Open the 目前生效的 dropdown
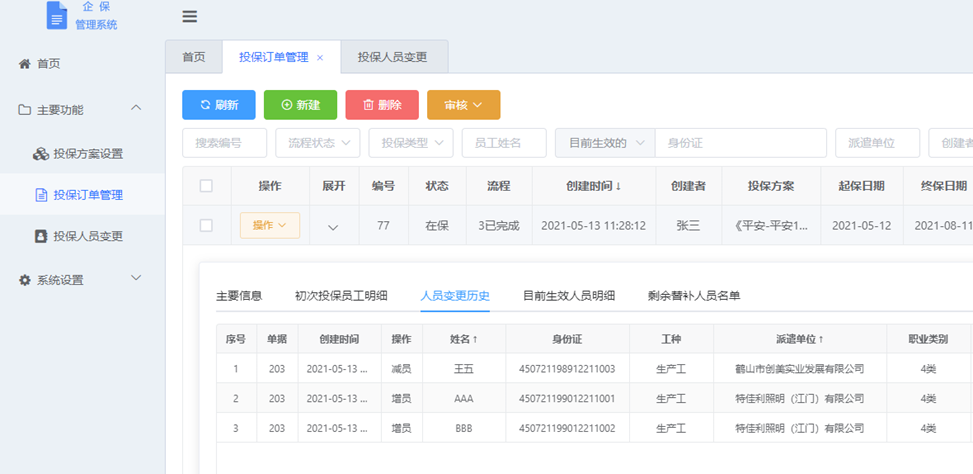 [x=605, y=143]
